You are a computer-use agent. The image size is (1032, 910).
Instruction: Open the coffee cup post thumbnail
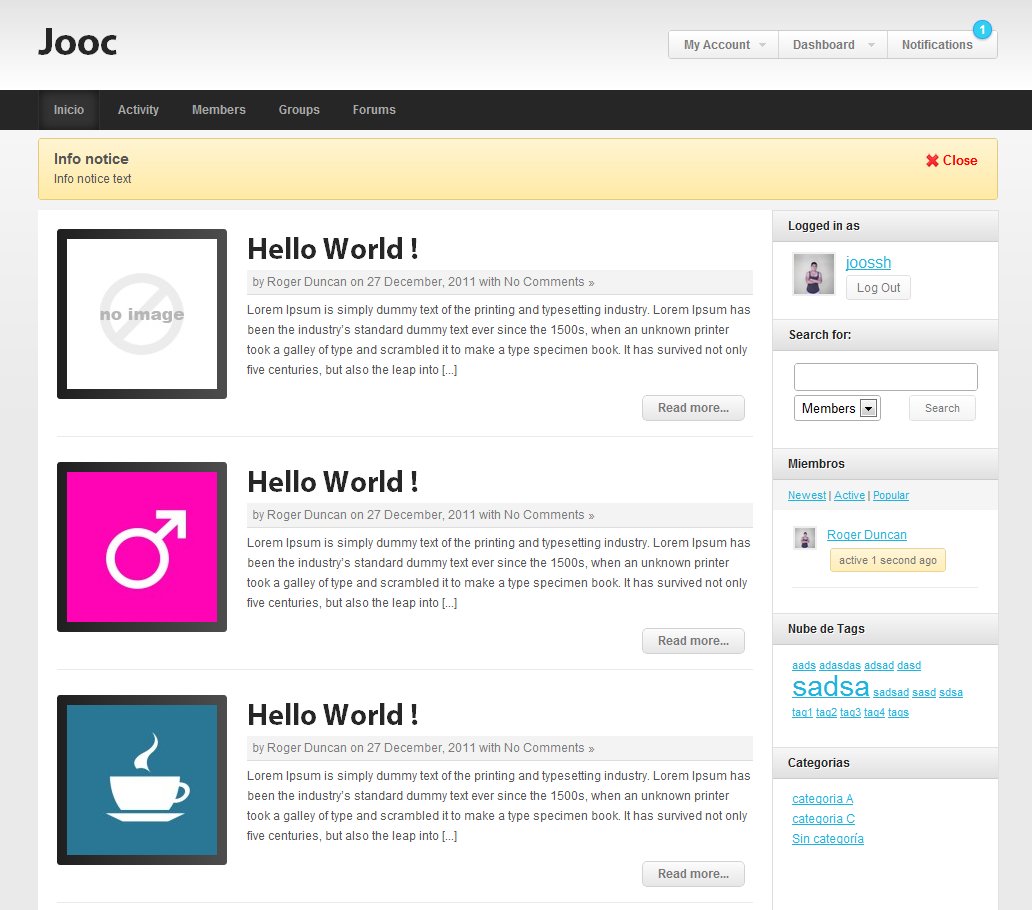point(142,780)
